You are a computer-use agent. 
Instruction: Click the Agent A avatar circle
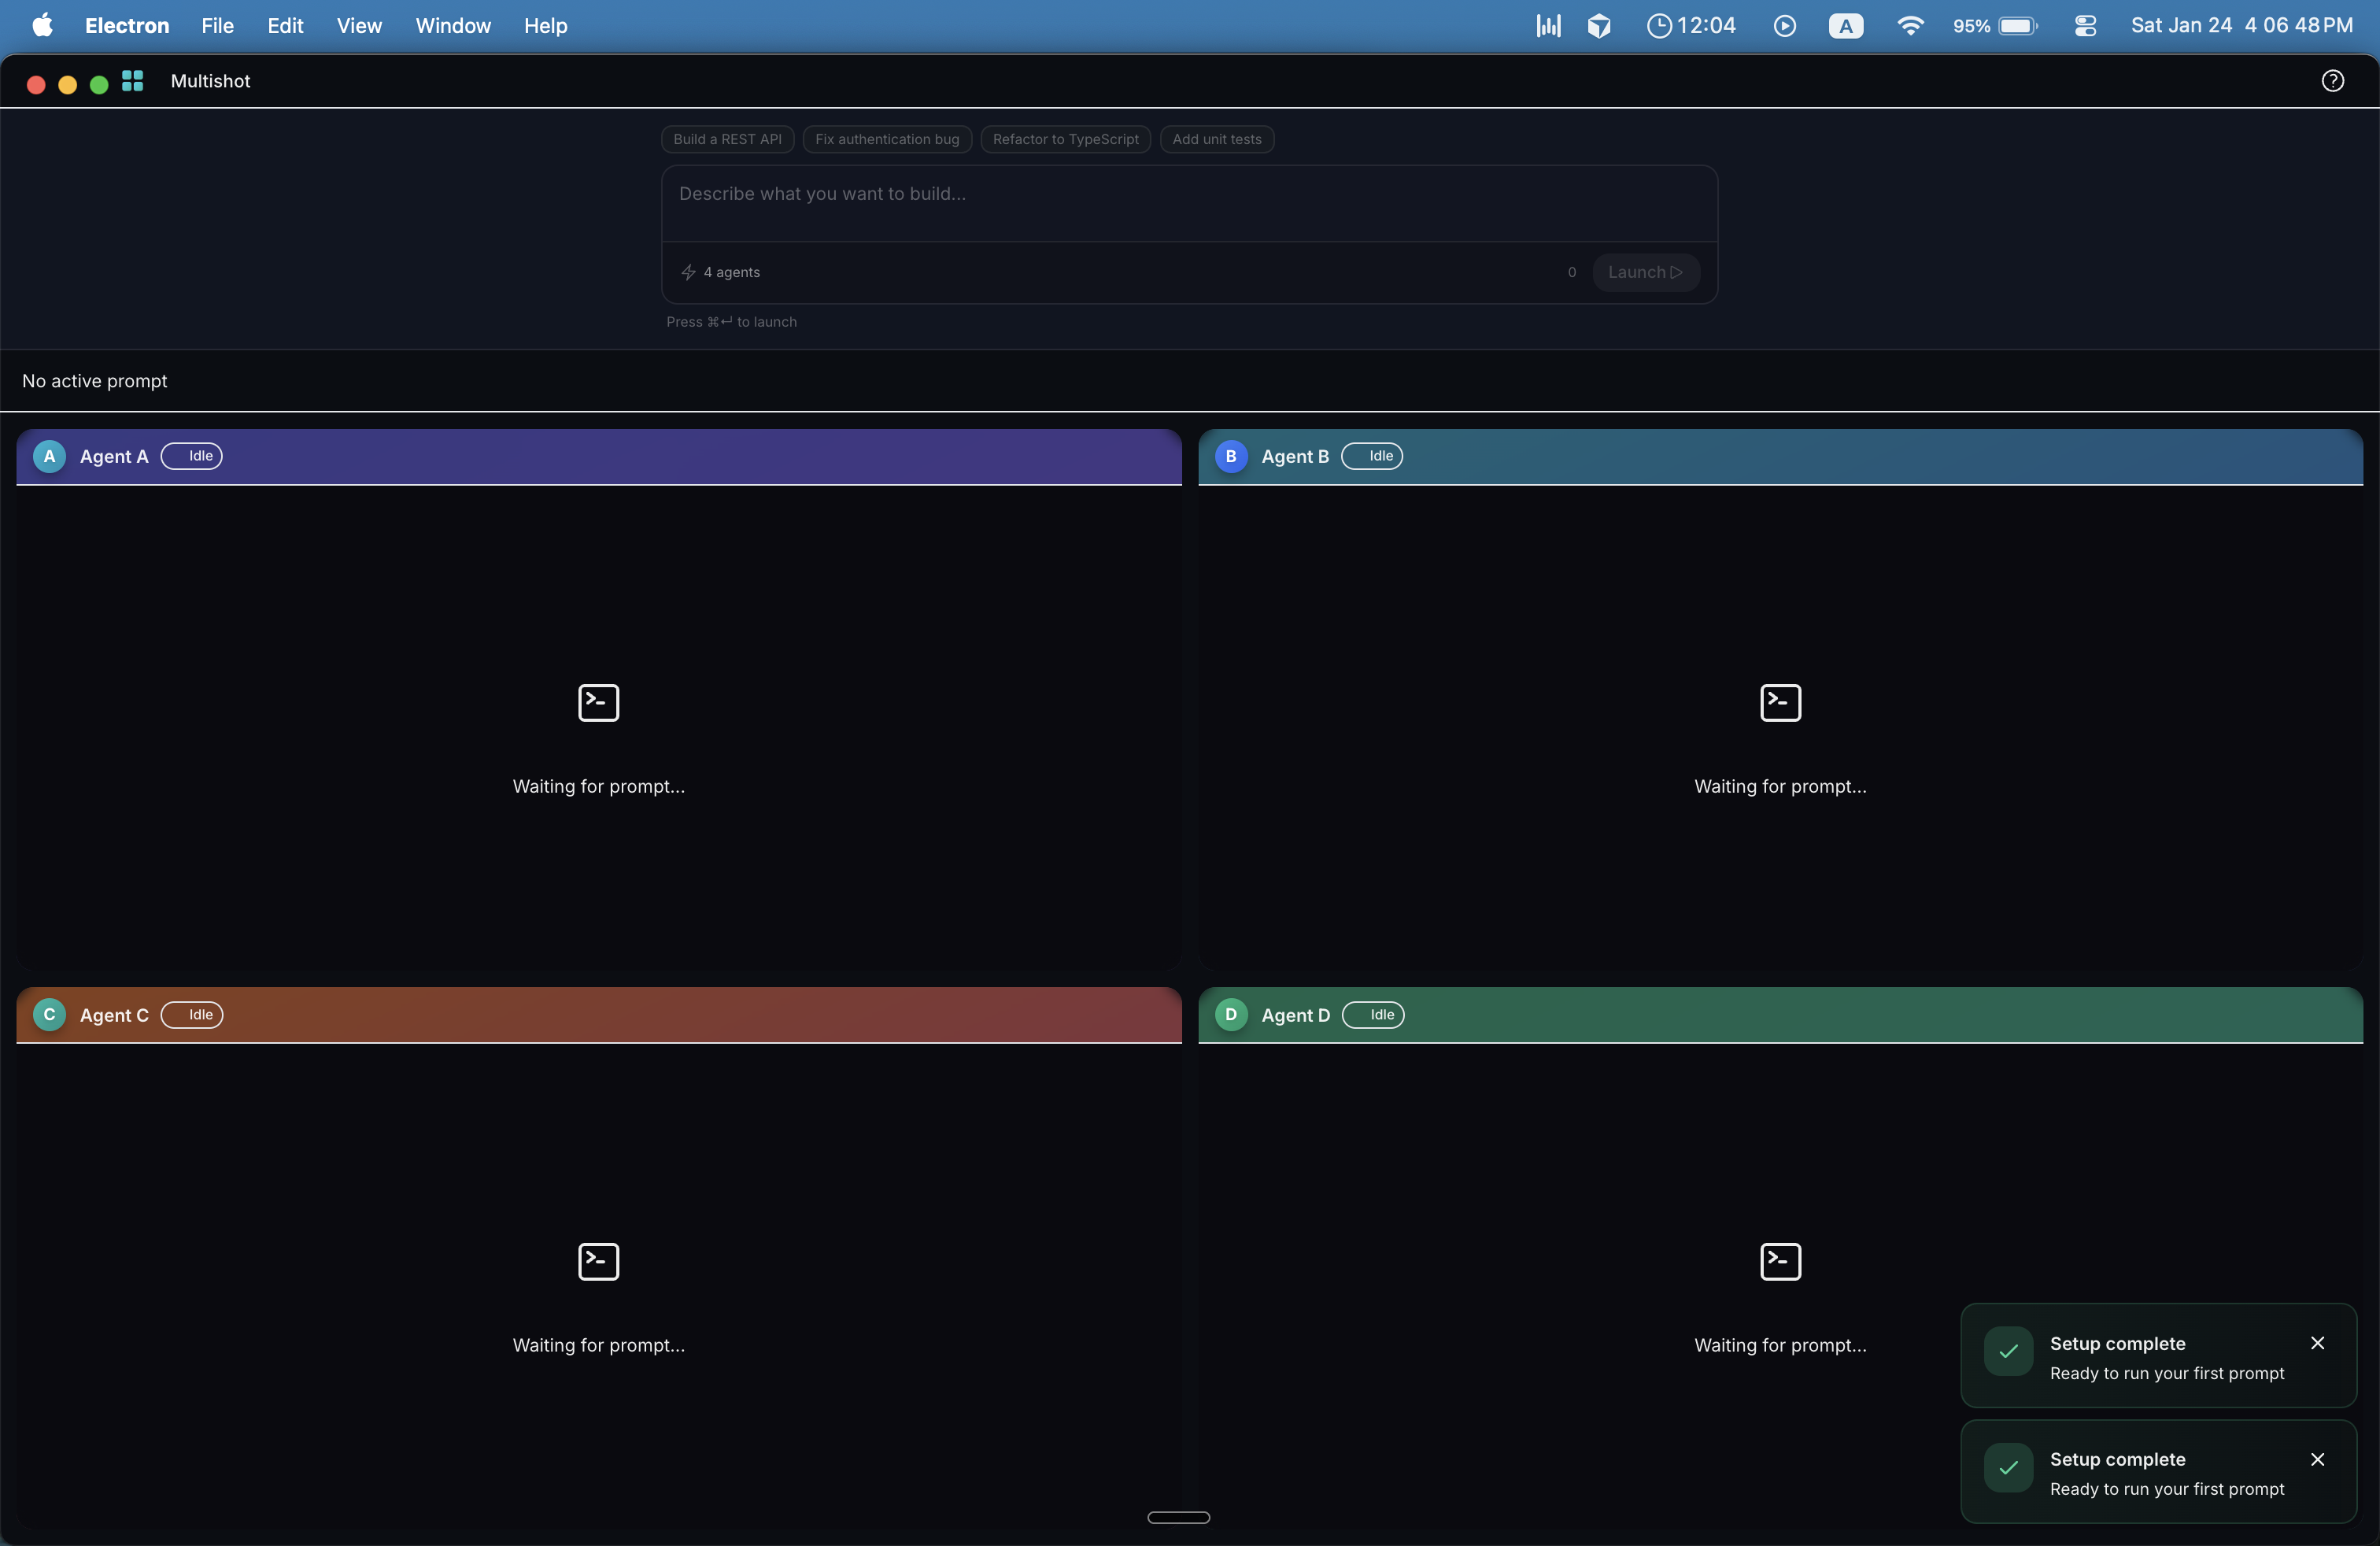tap(49, 456)
